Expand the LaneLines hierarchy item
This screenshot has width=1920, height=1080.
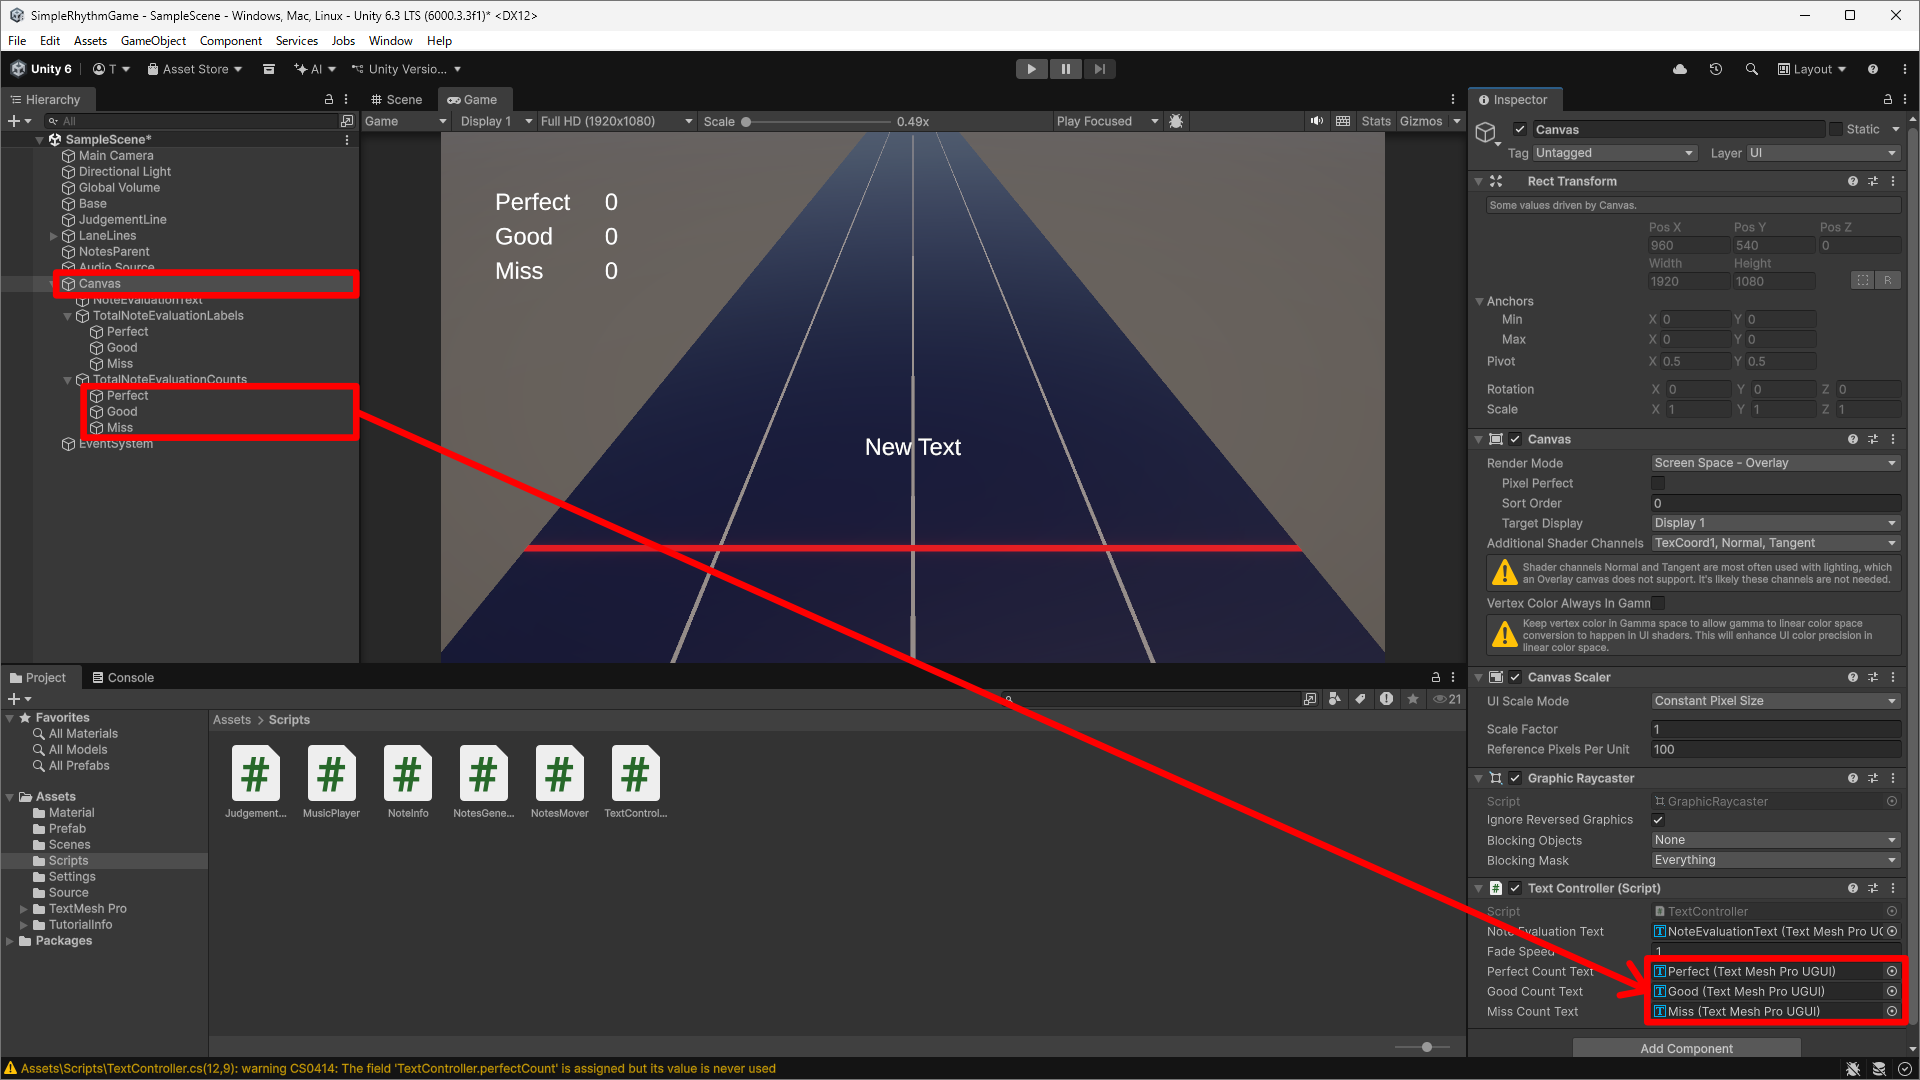point(53,236)
